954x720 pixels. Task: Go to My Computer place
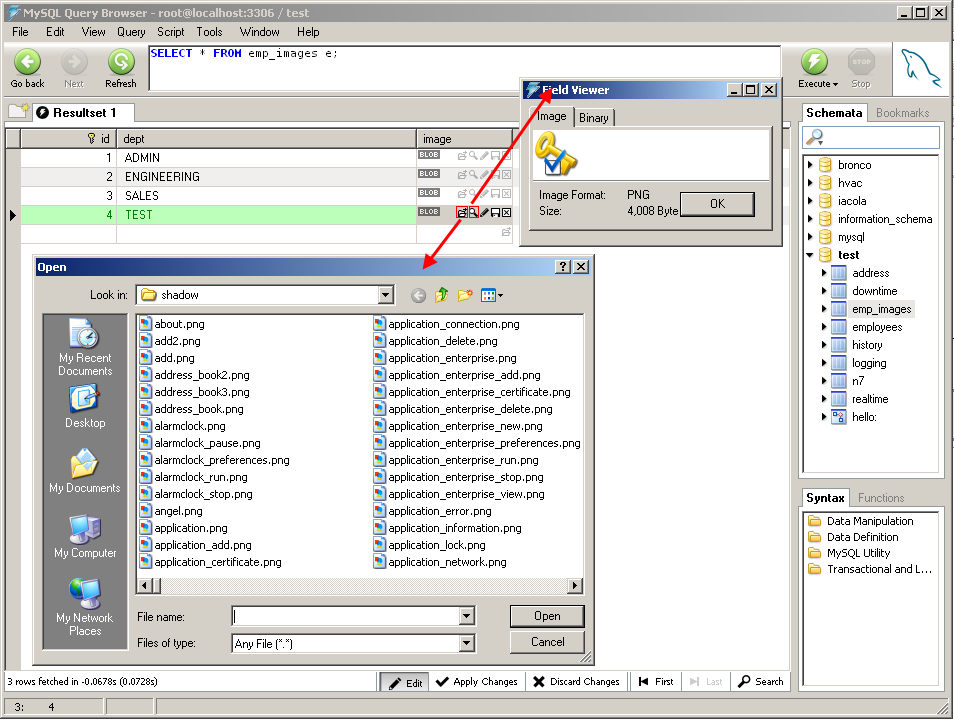[85, 536]
